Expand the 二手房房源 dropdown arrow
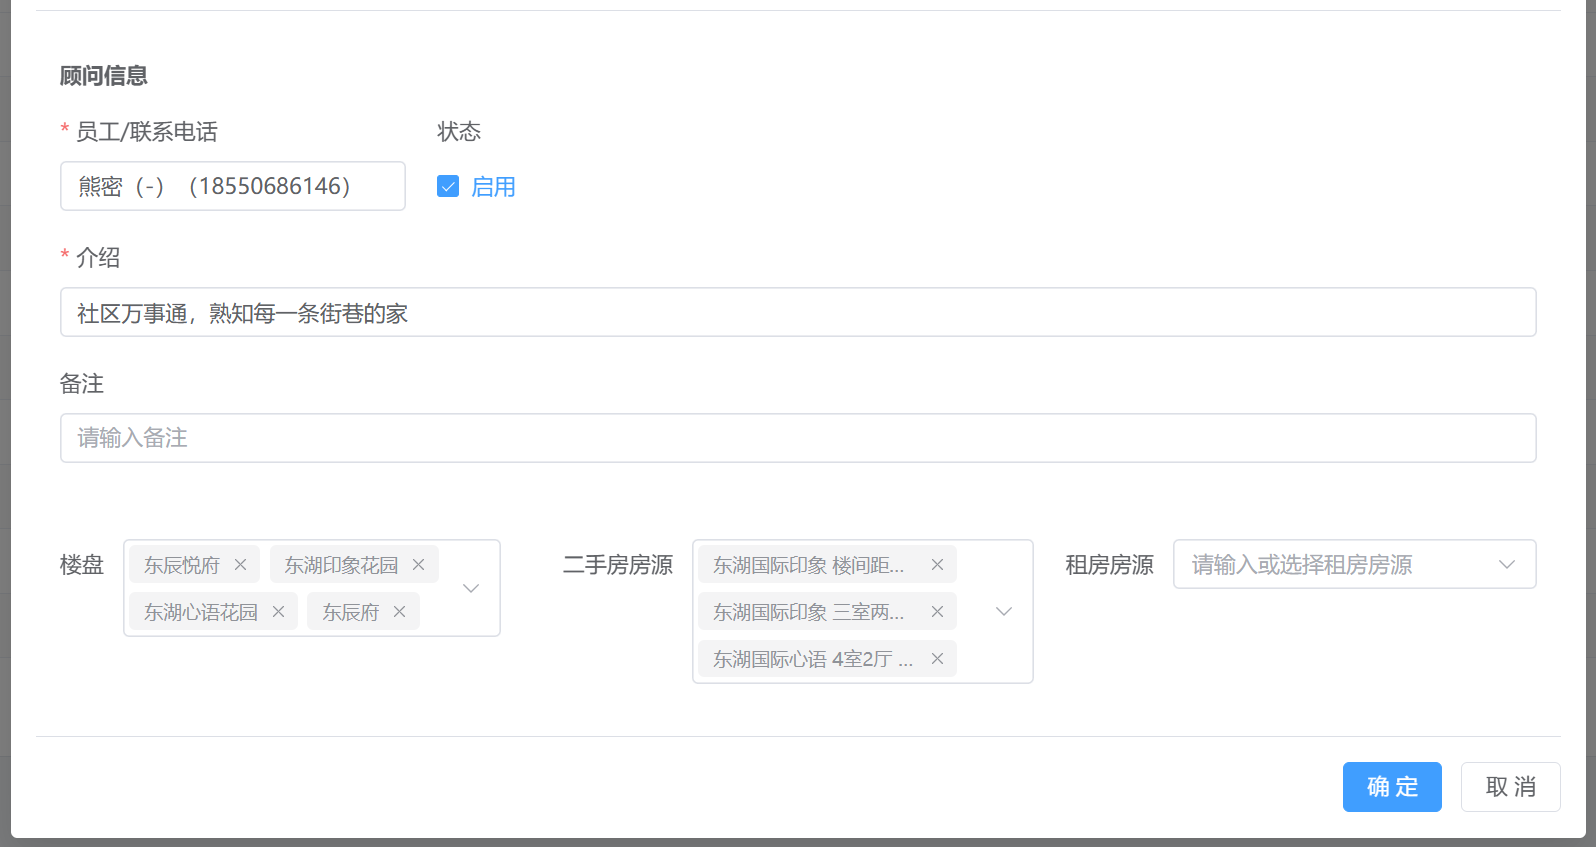The image size is (1596, 847). 1004,612
